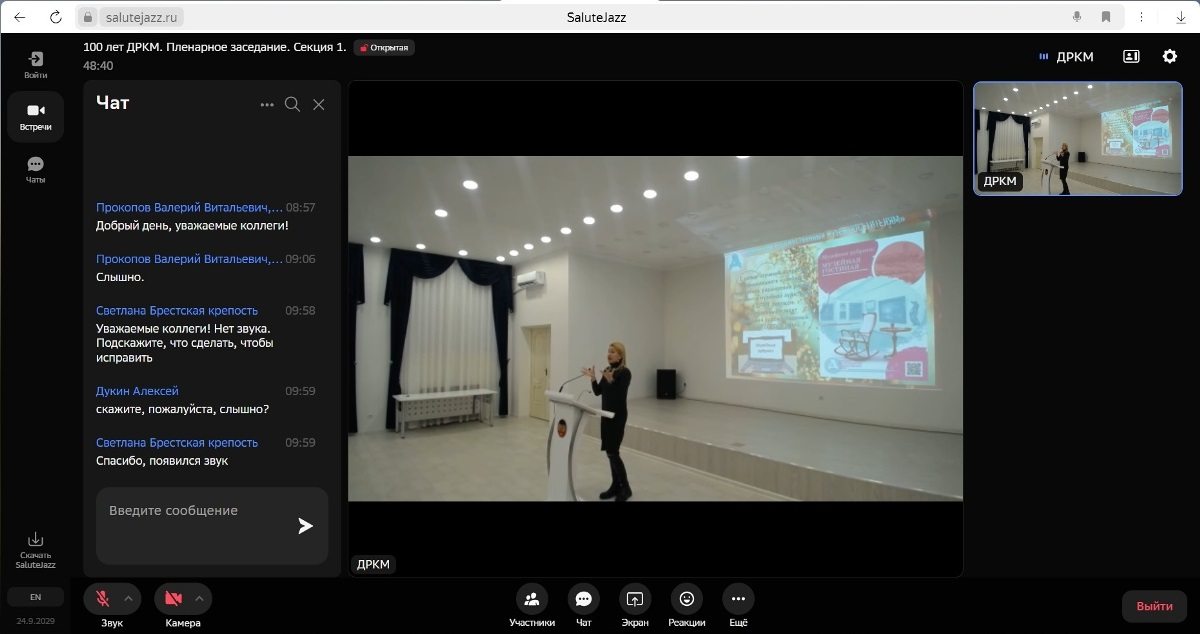
Task: Open the Реакции reactions picker
Action: [686, 599]
